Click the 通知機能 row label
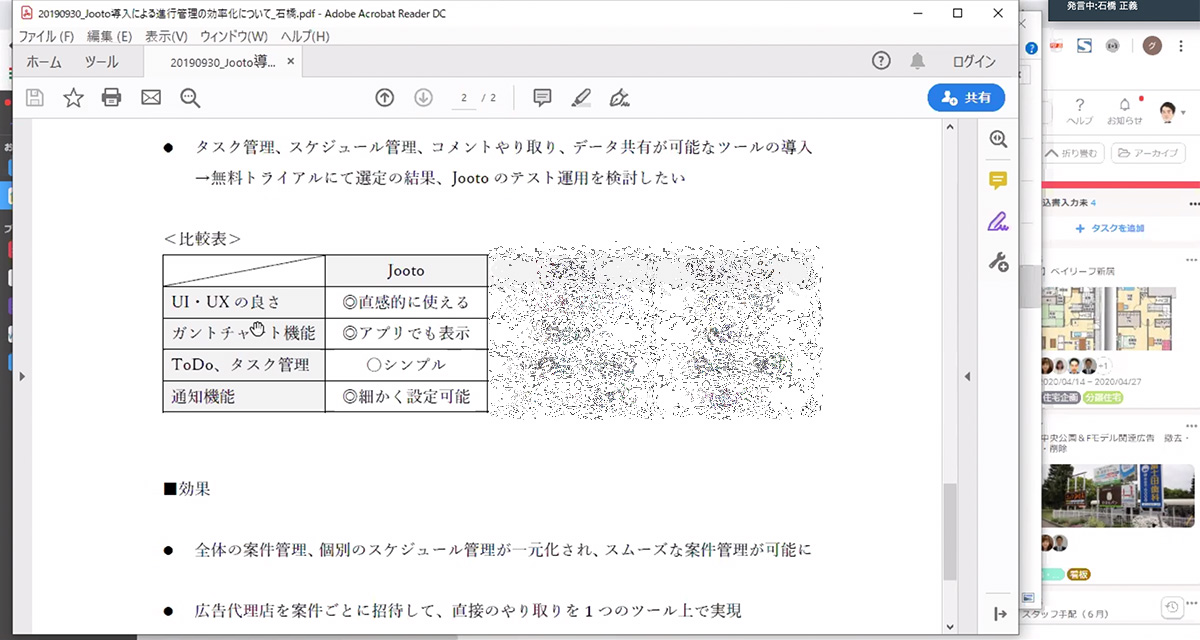This screenshot has width=1200, height=640. point(203,396)
